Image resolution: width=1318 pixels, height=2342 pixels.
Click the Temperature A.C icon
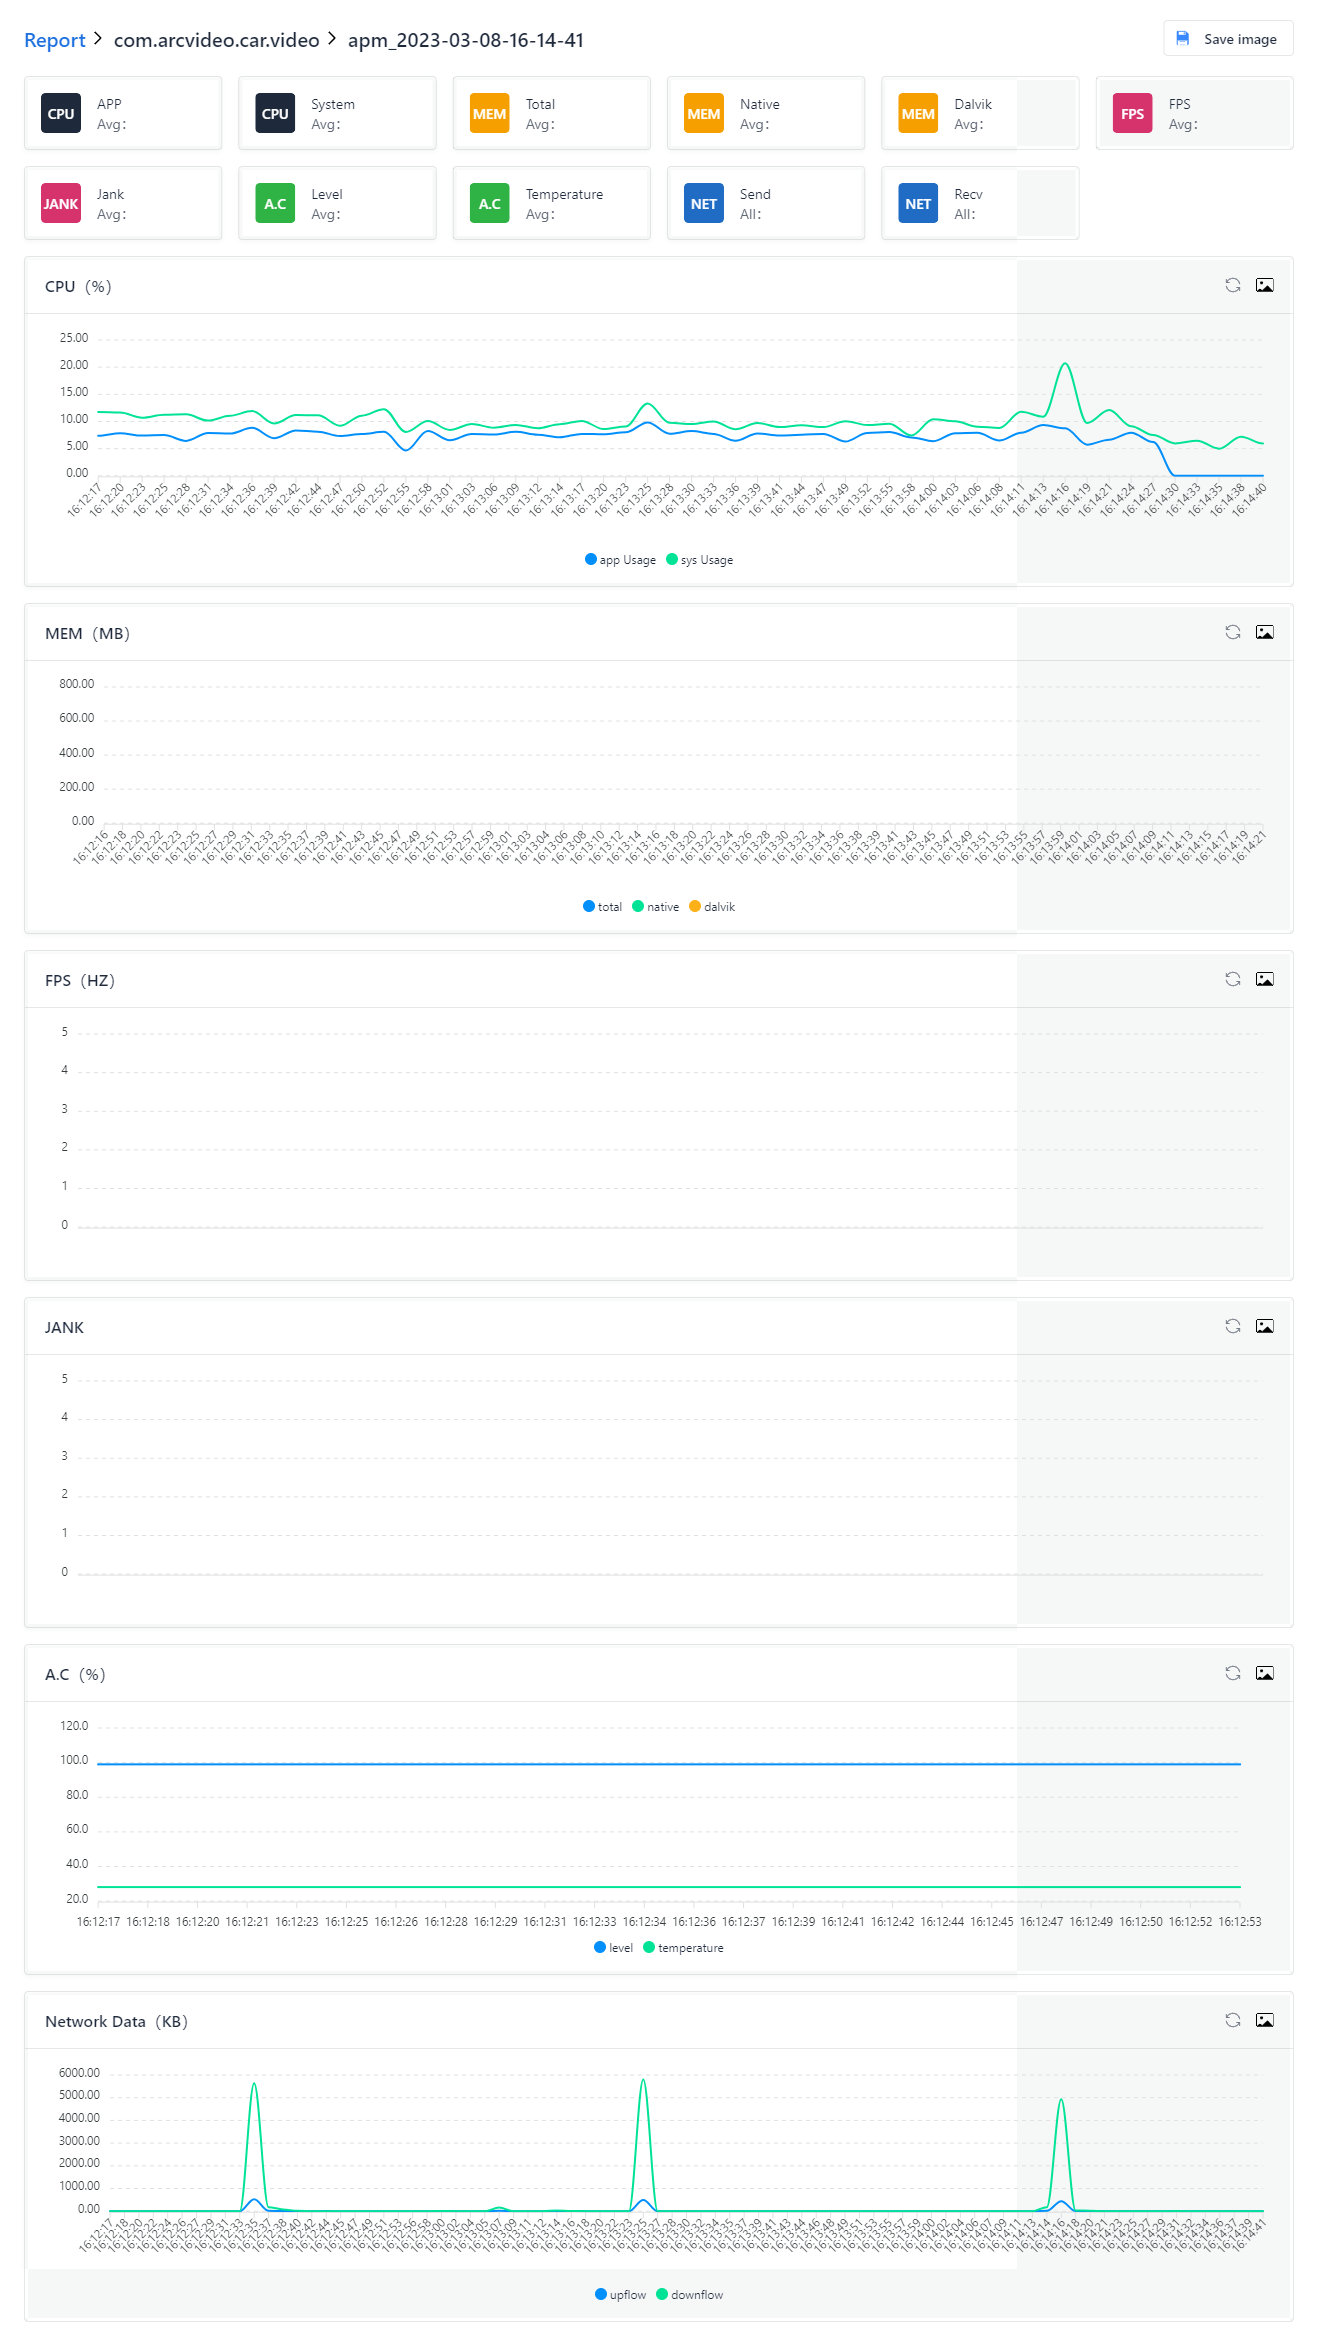click(x=490, y=204)
